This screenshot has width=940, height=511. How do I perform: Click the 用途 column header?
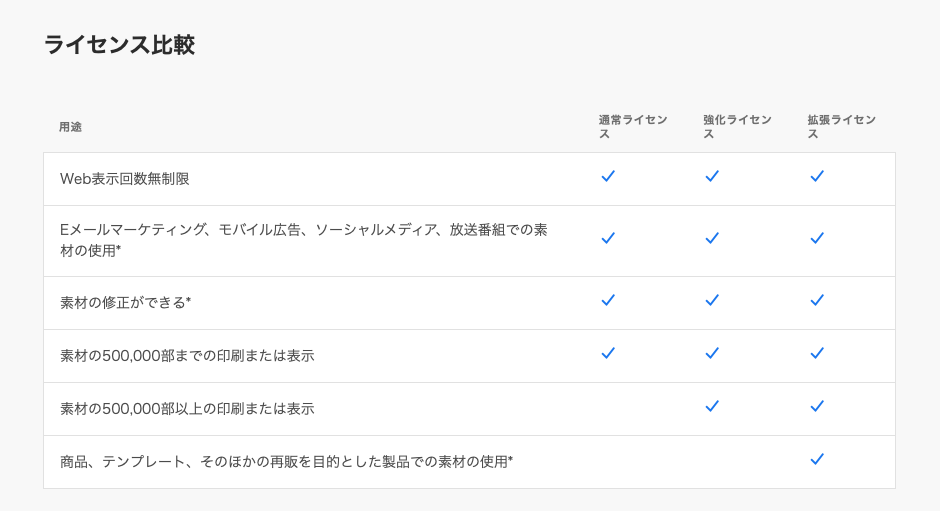click(70, 127)
